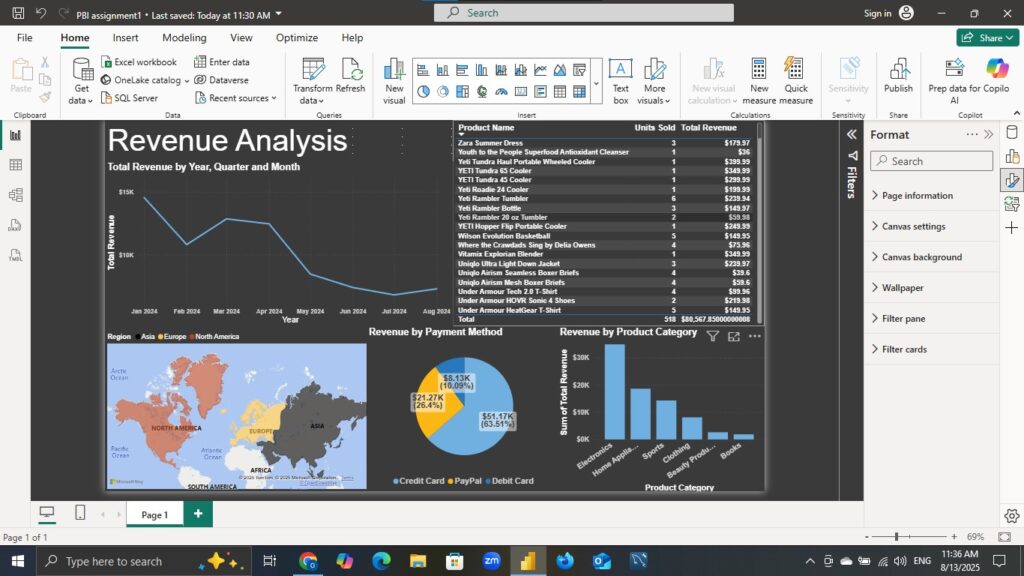
Task: Open OneLake catalog dropdown
Action: [x=145, y=80]
